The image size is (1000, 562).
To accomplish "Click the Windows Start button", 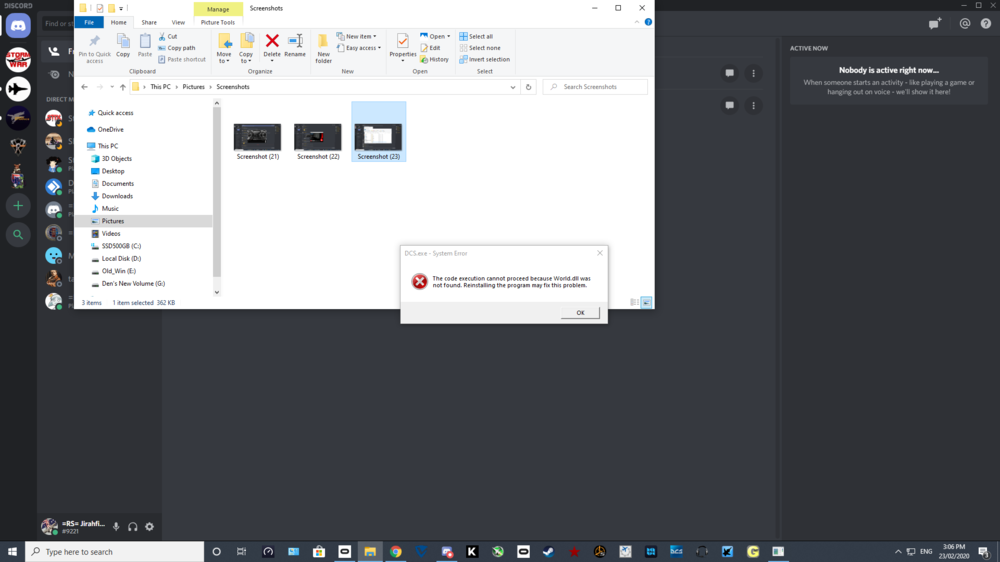I will (12, 552).
